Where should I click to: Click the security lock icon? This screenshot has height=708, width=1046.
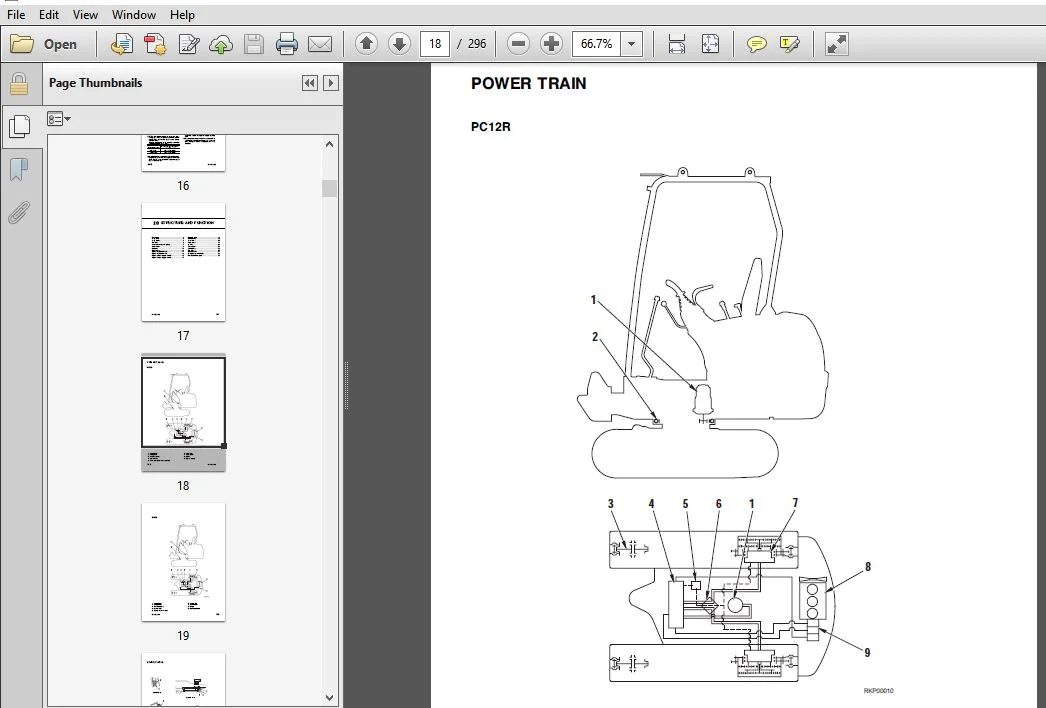click(x=19, y=84)
